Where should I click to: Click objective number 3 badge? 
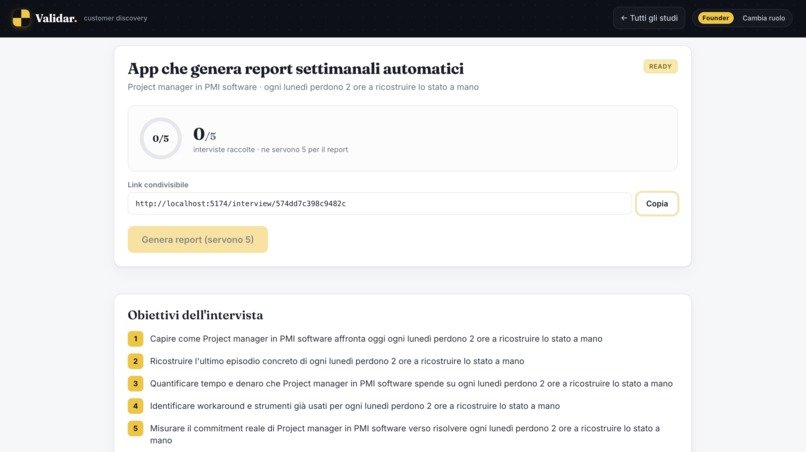(x=136, y=384)
